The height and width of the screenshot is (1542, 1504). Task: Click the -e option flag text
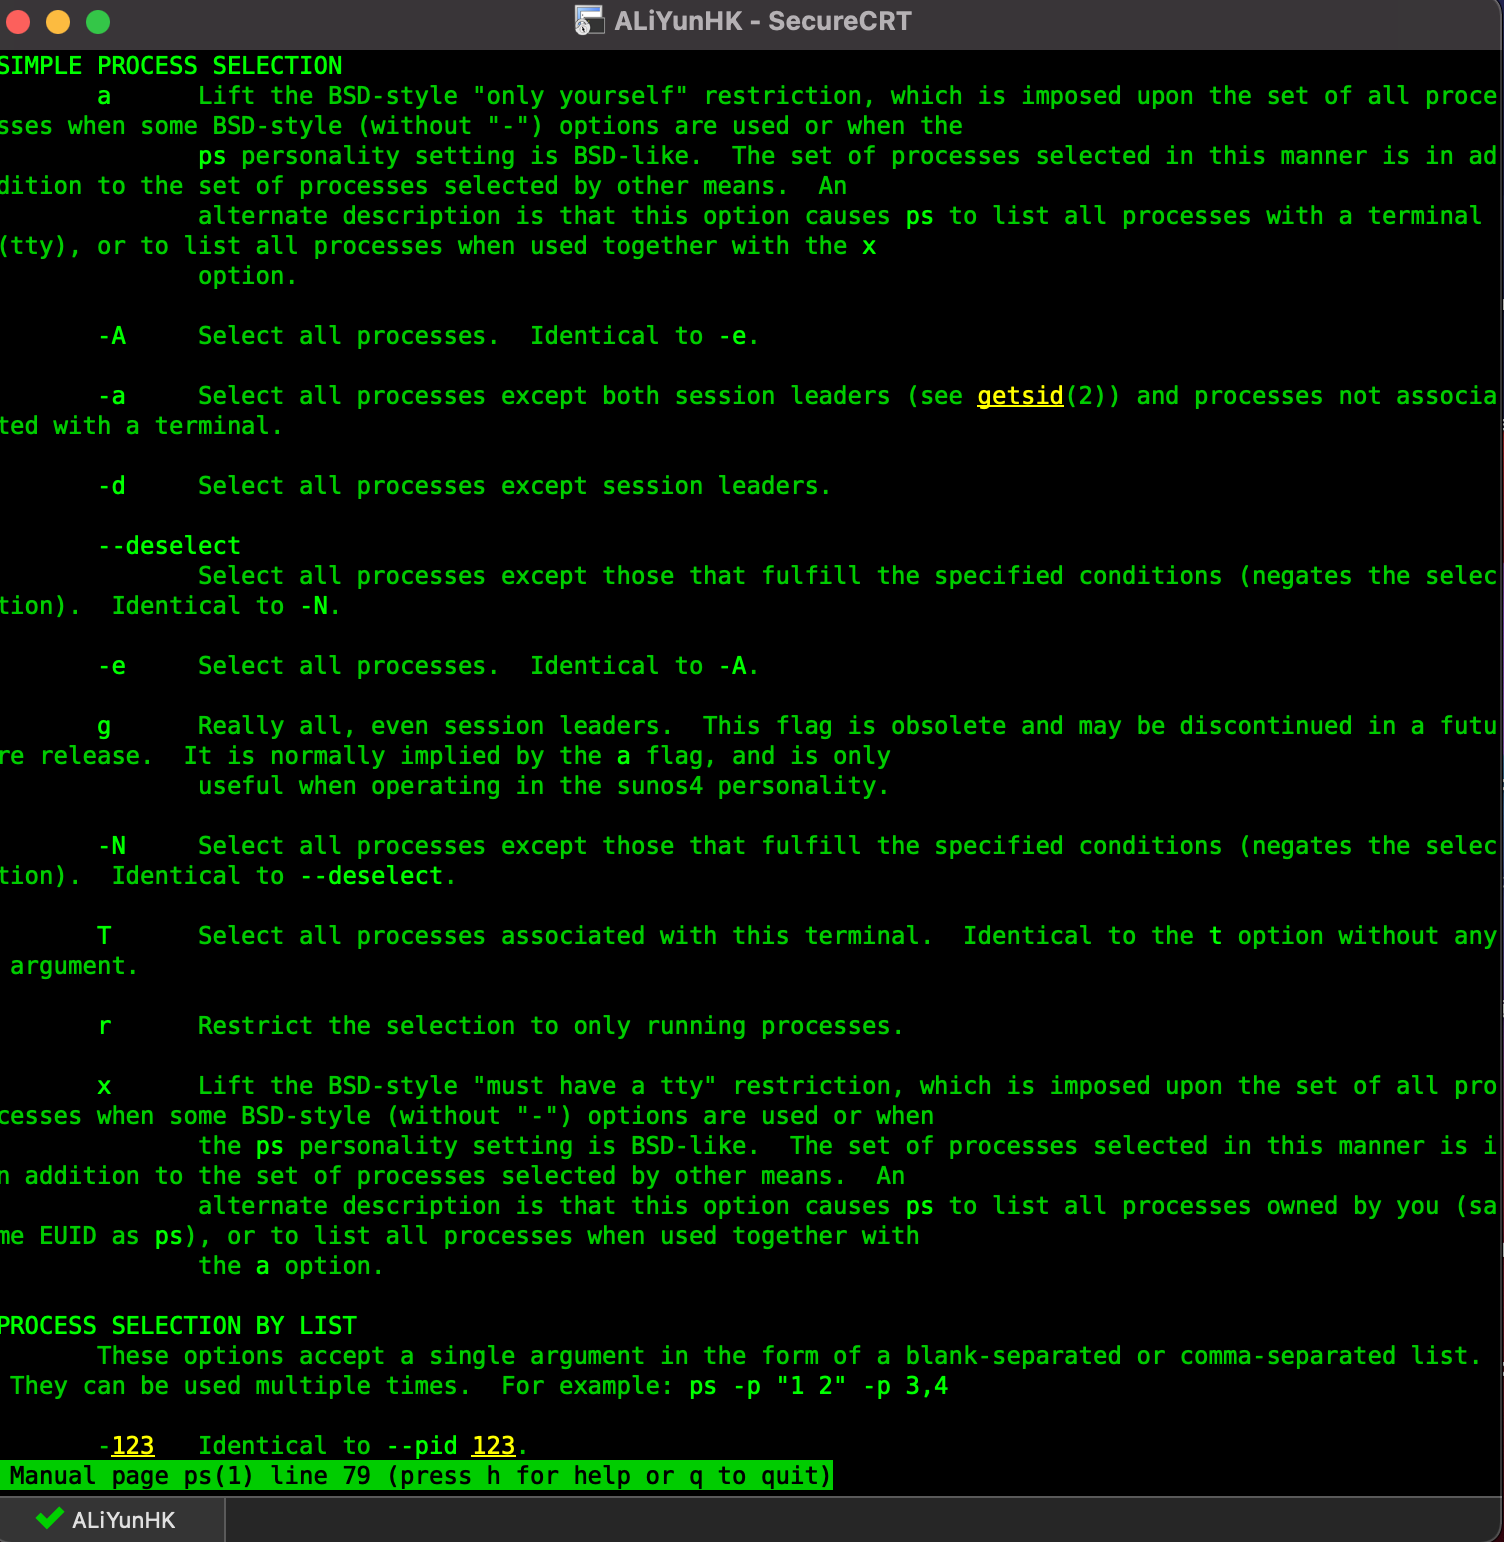tap(112, 666)
